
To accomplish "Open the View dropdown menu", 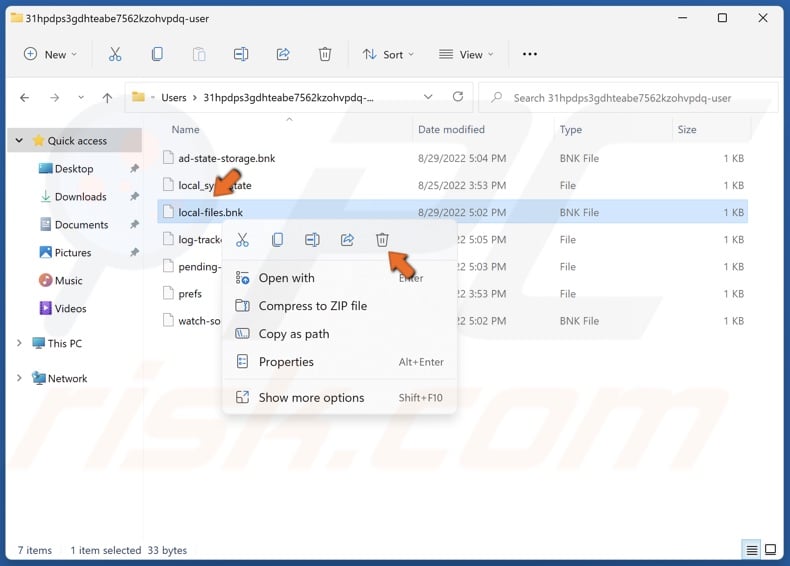I will 466,54.
